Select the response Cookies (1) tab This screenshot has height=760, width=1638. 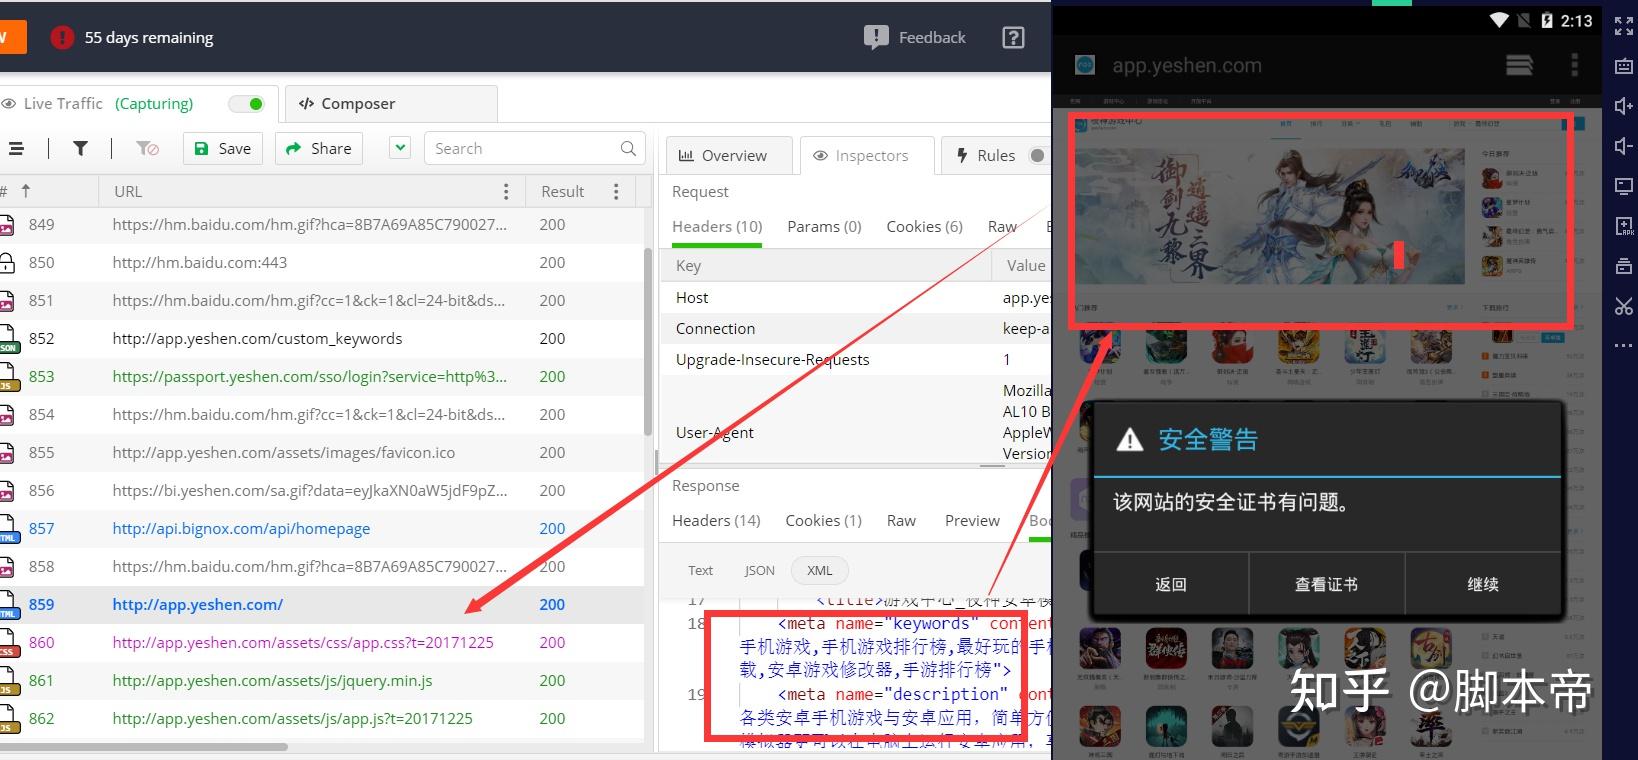tap(823, 521)
